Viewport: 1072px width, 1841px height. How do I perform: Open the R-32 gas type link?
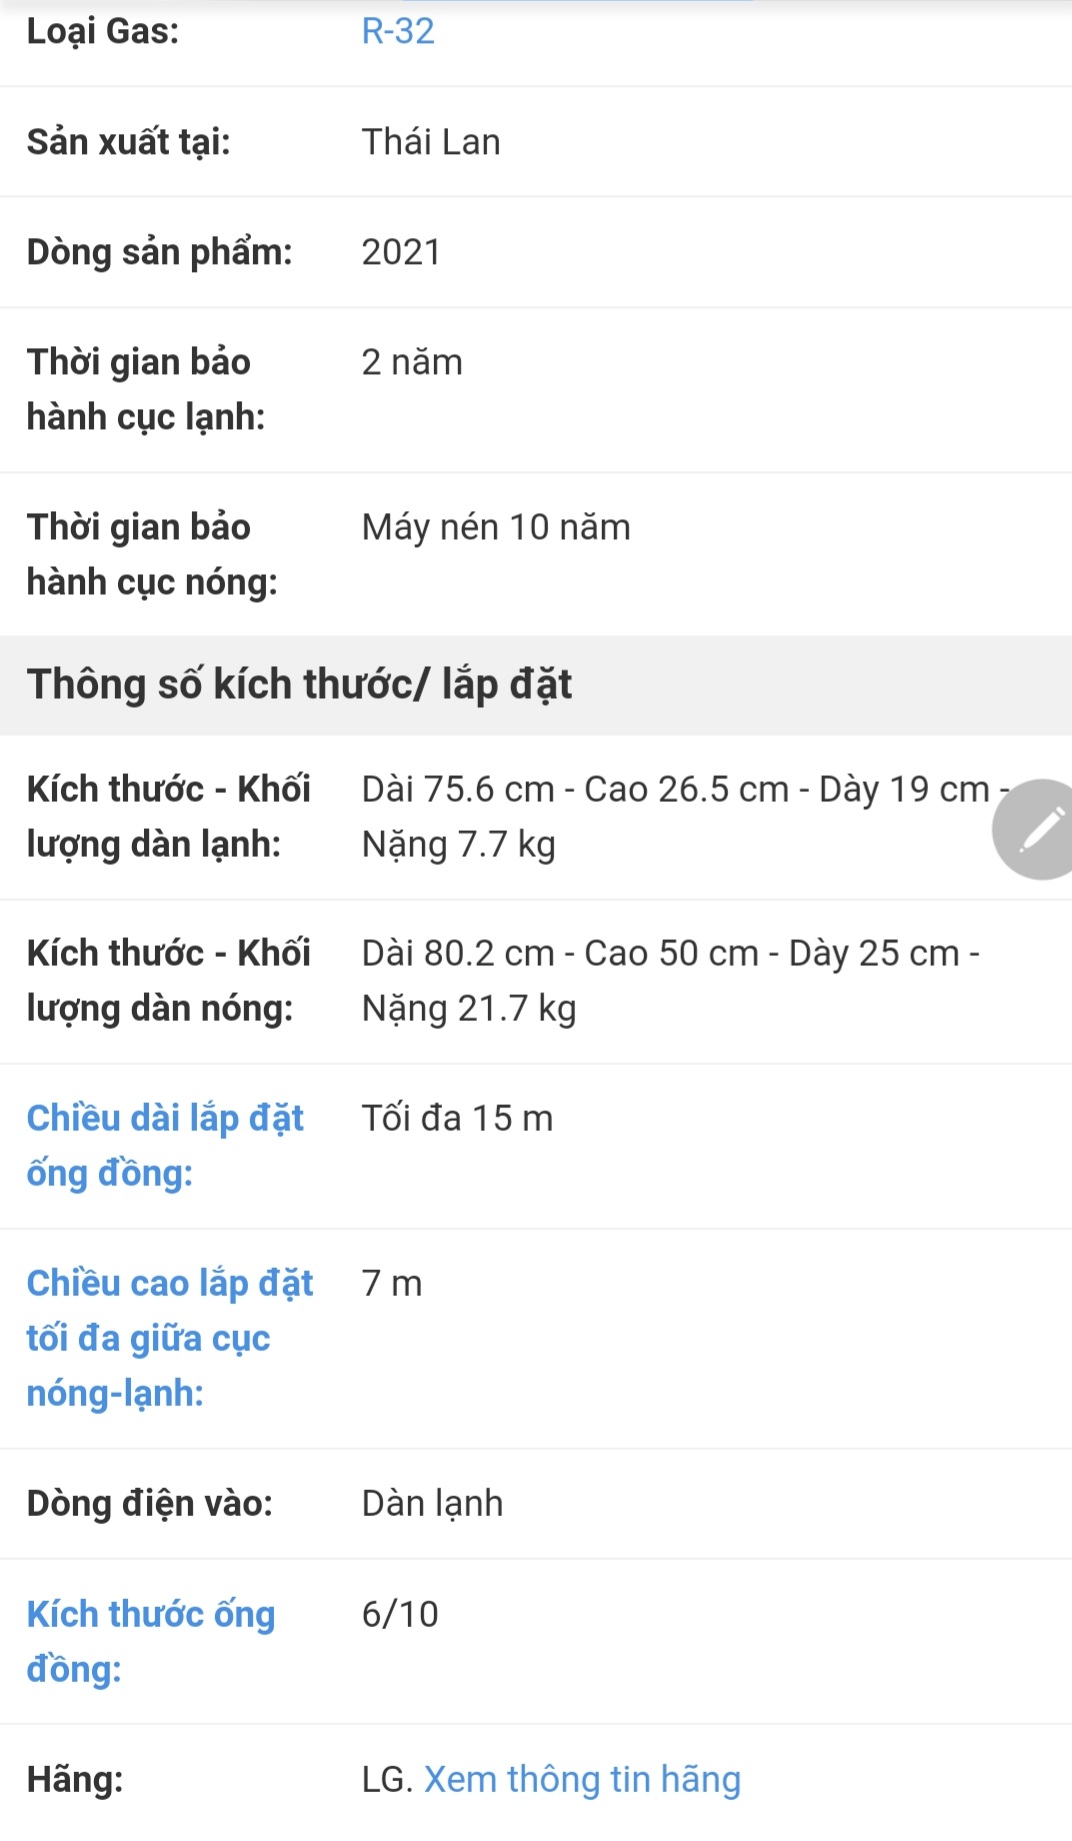point(398,31)
